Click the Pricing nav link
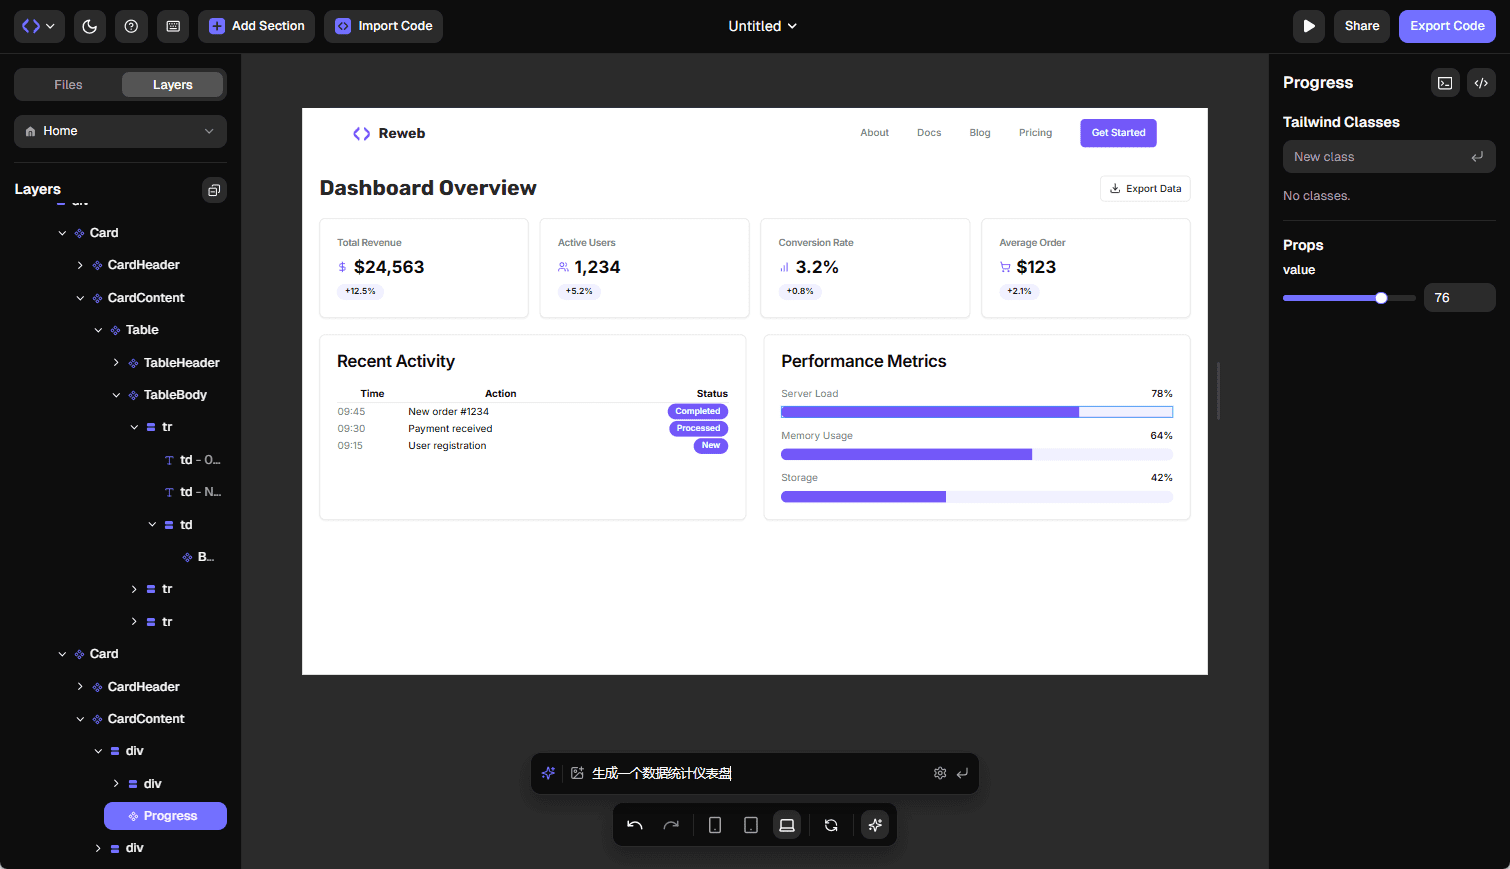The image size is (1510, 869). click(1035, 133)
